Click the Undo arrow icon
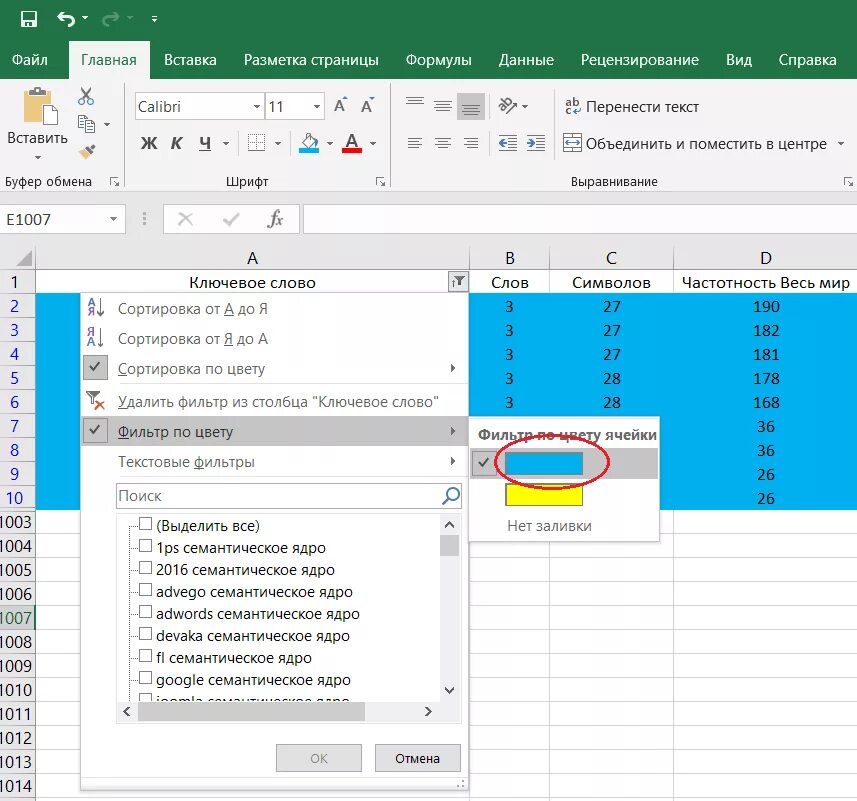 (66, 19)
